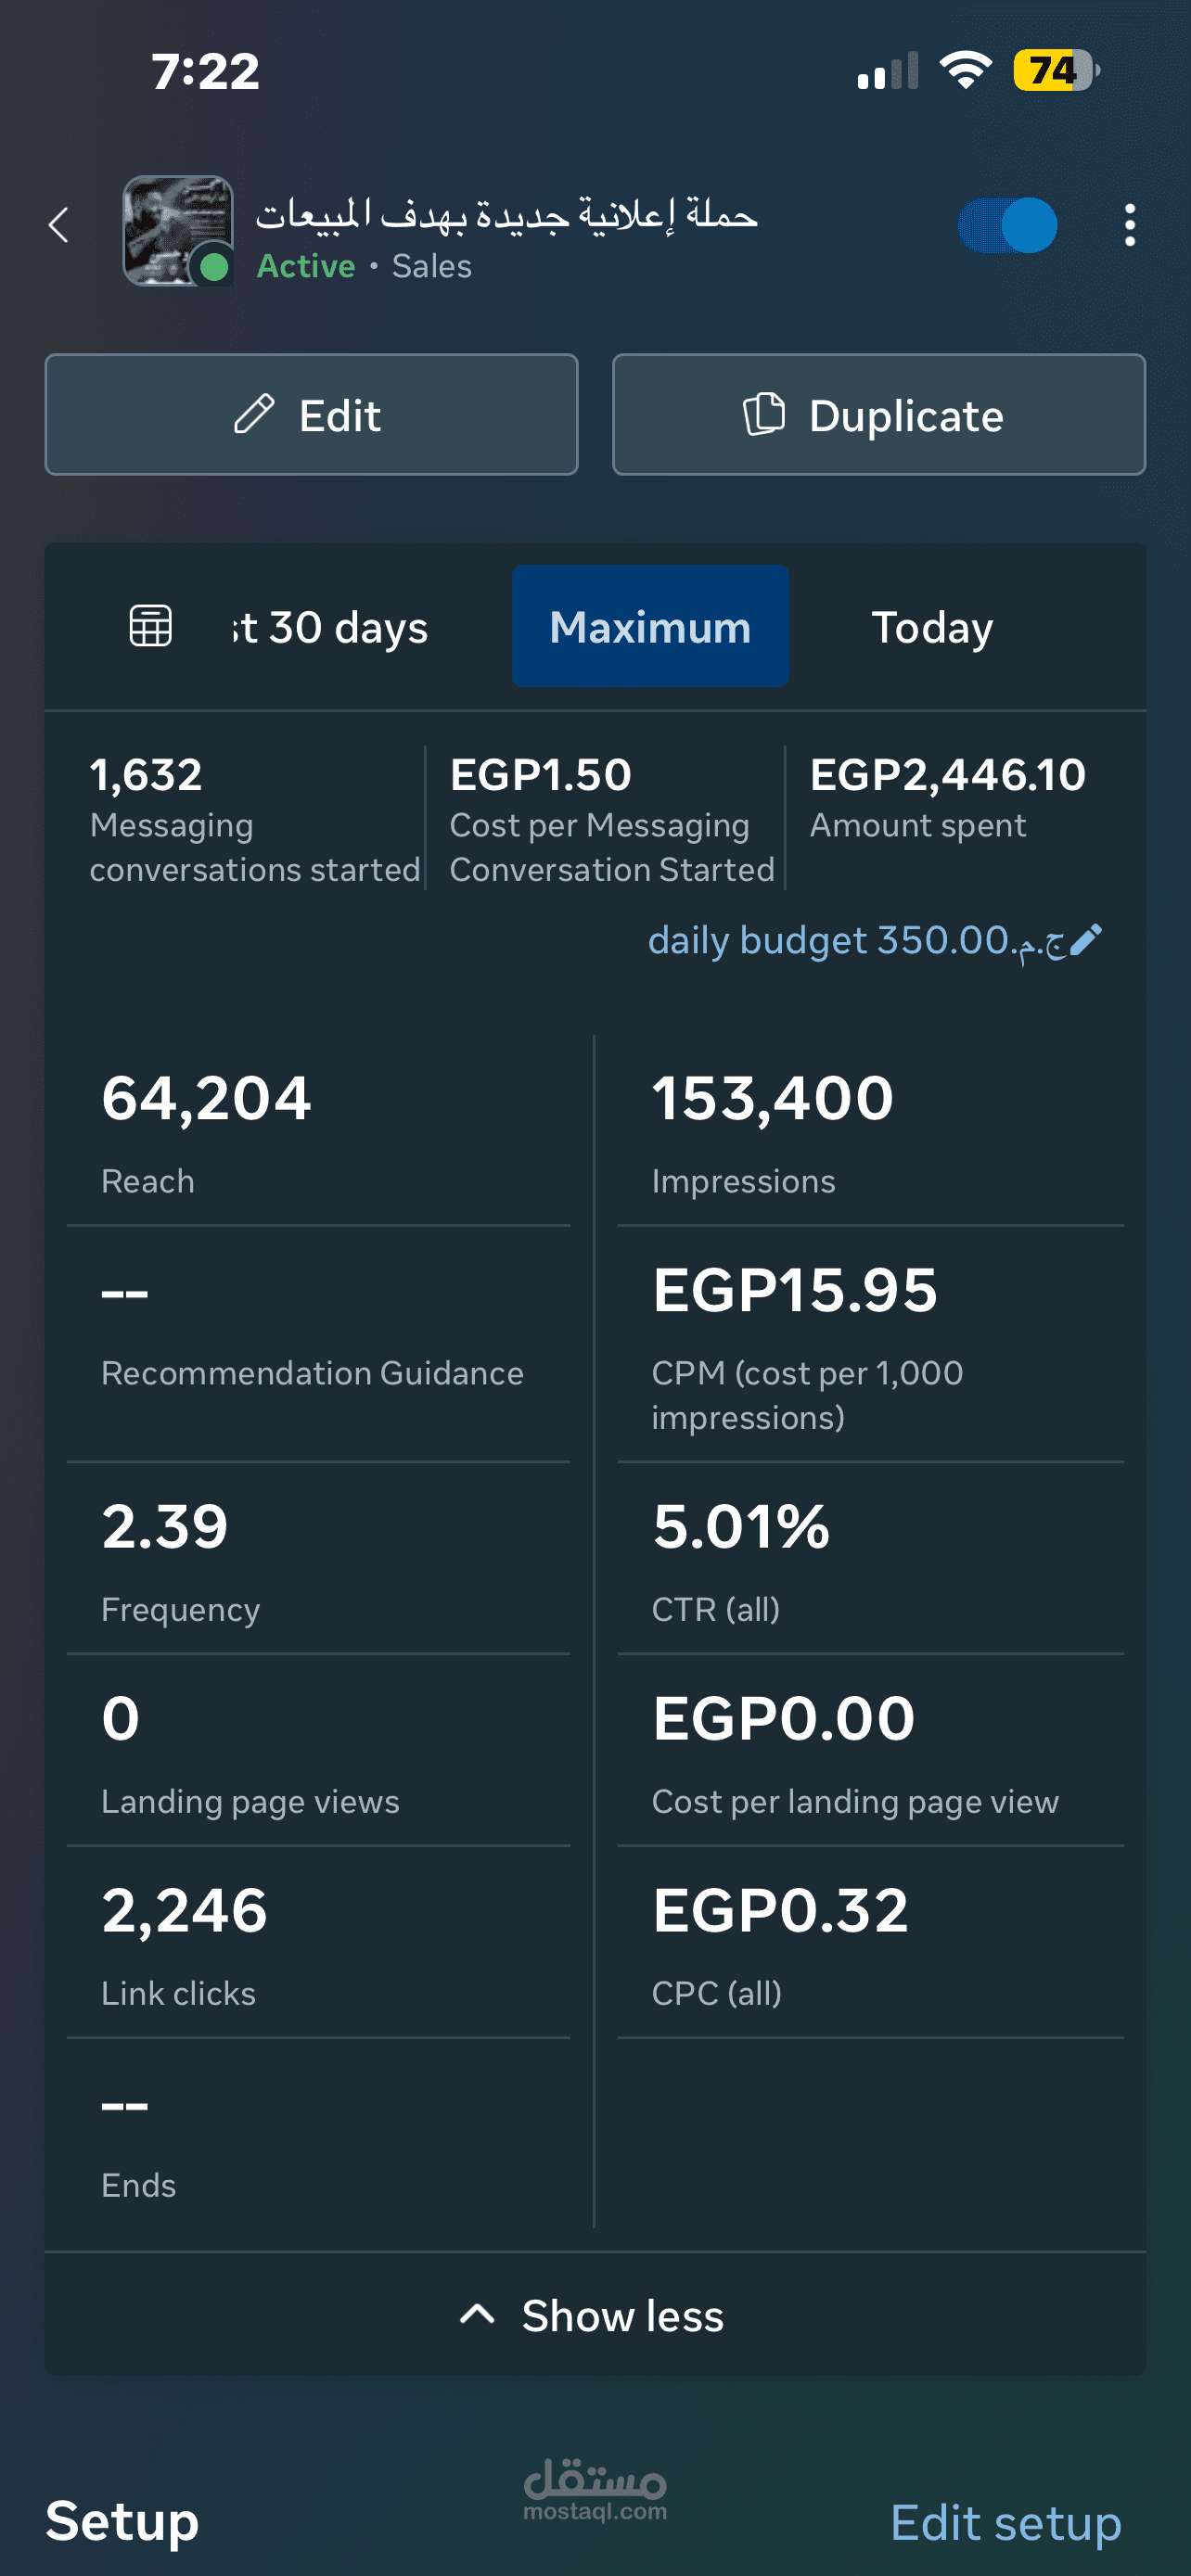This screenshot has width=1191, height=2576.
Task: Collapse metrics with Show less
Action: point(622,2315)
